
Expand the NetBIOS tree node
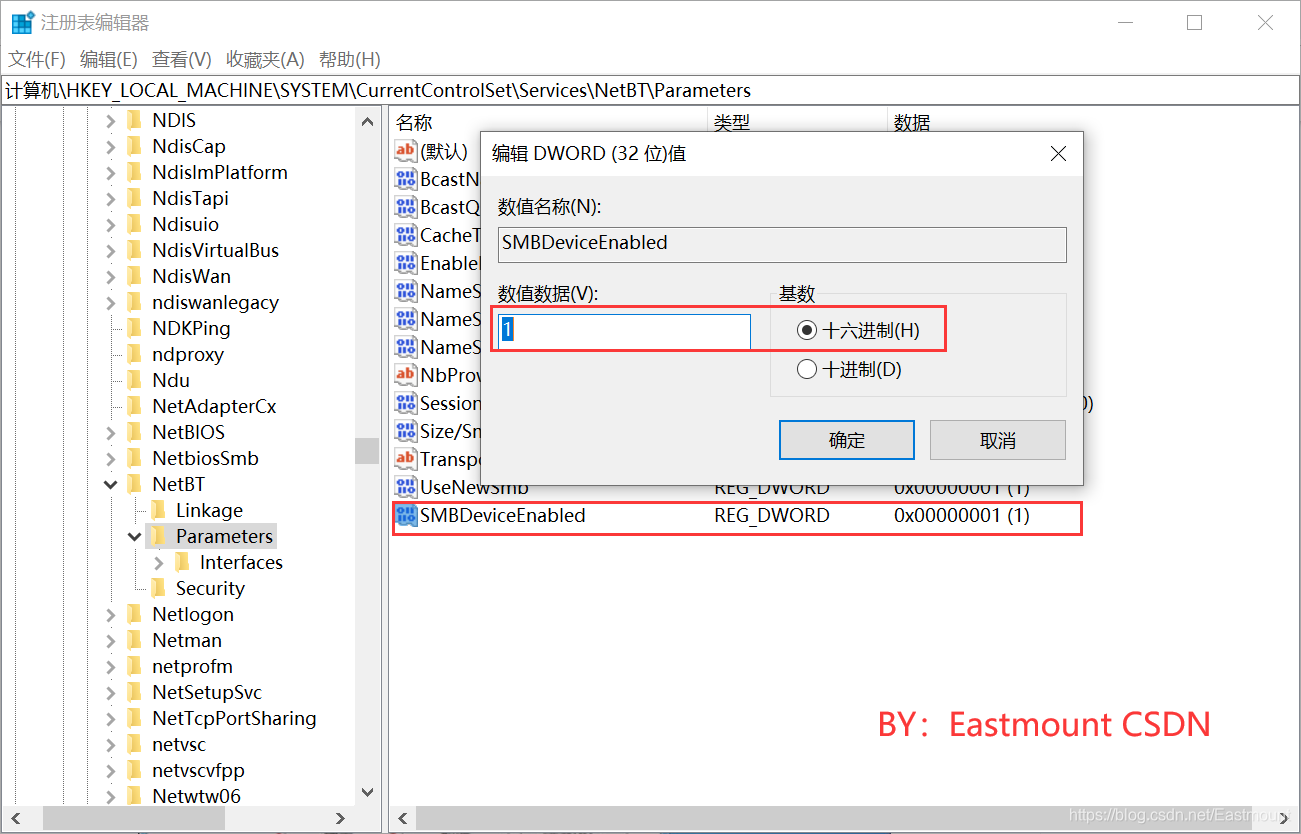coord(111,432)
